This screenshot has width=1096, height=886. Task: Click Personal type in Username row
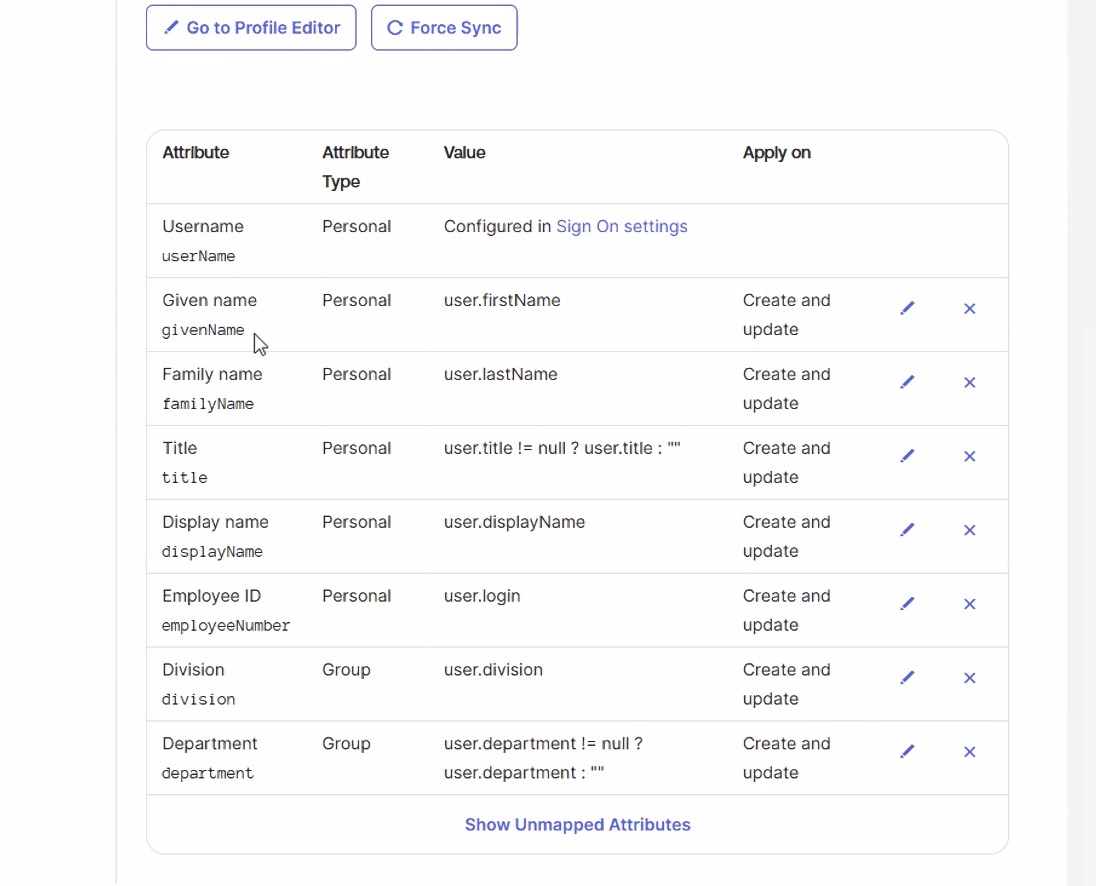pos(356,226)
